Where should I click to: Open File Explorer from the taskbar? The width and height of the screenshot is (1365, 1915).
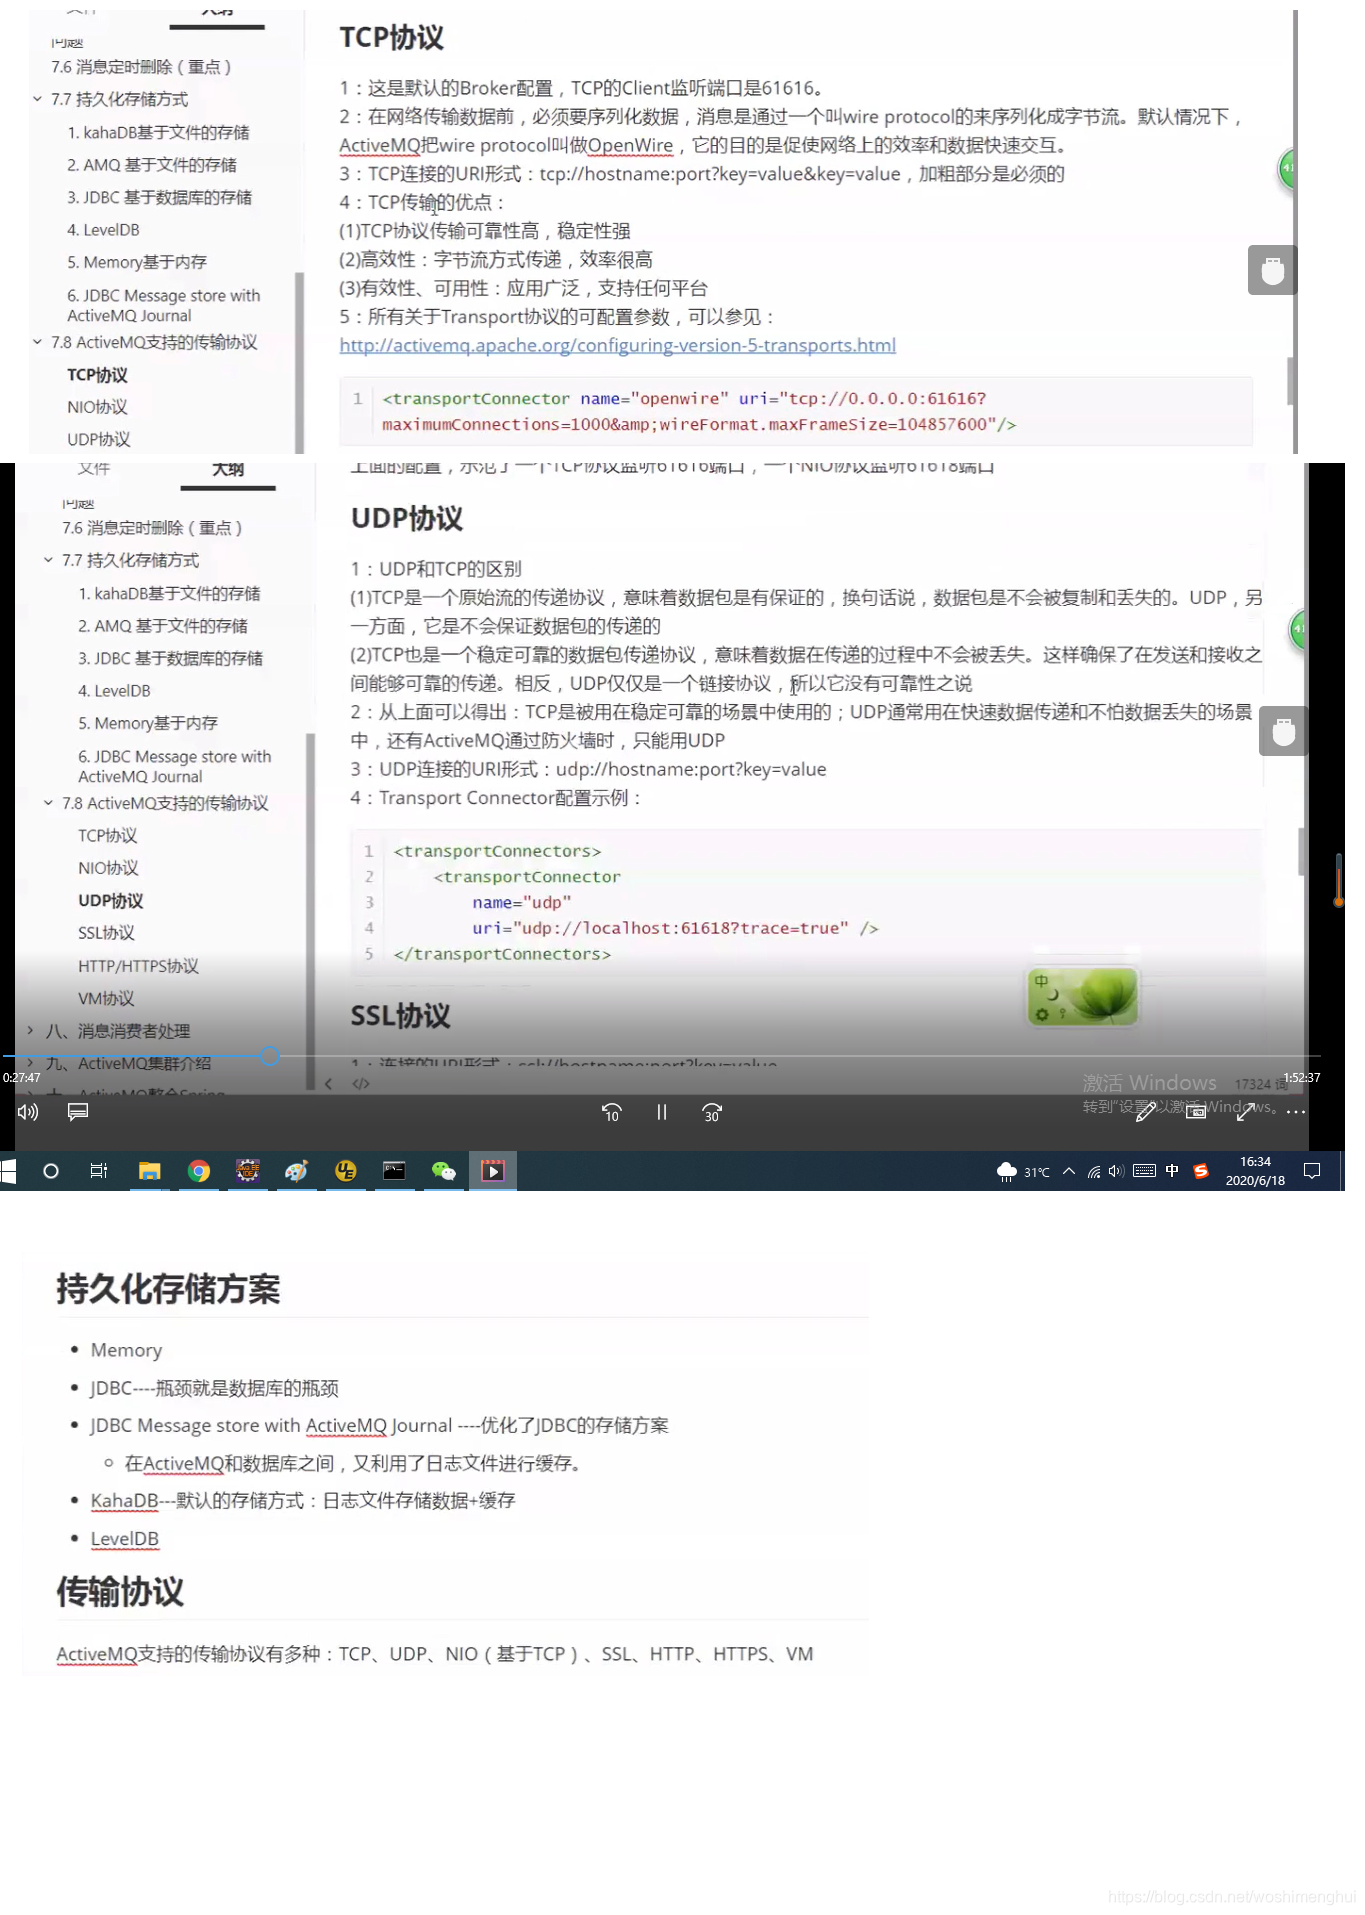click(x=150, y=1171)
